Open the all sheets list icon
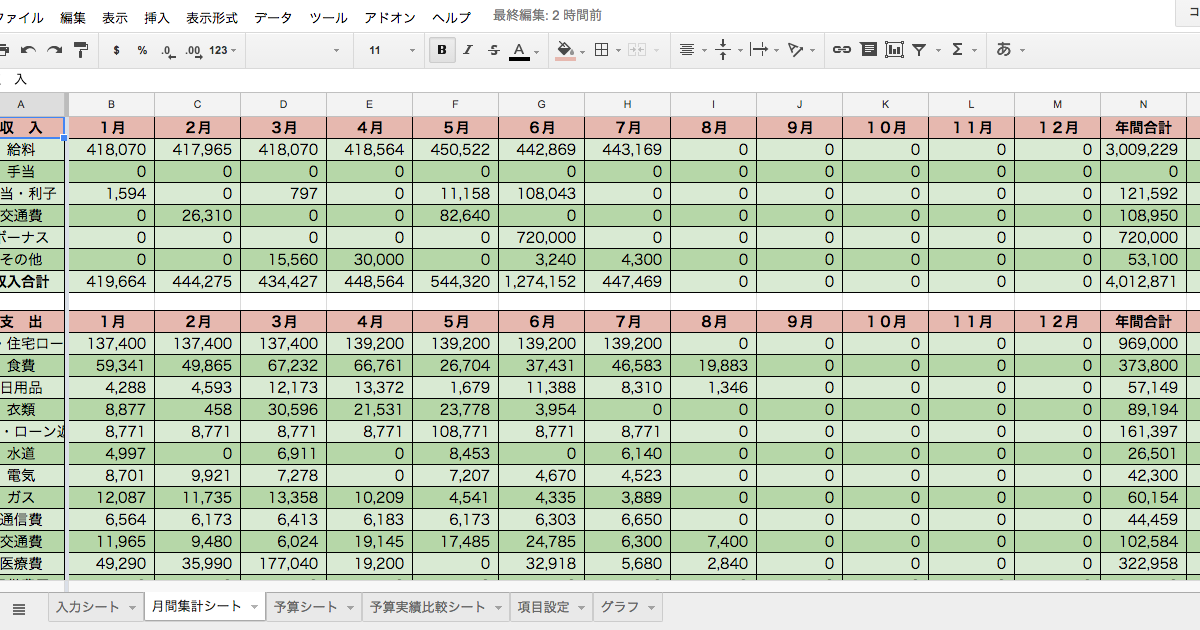1200x630 pixels. click(x=19, y=608)
